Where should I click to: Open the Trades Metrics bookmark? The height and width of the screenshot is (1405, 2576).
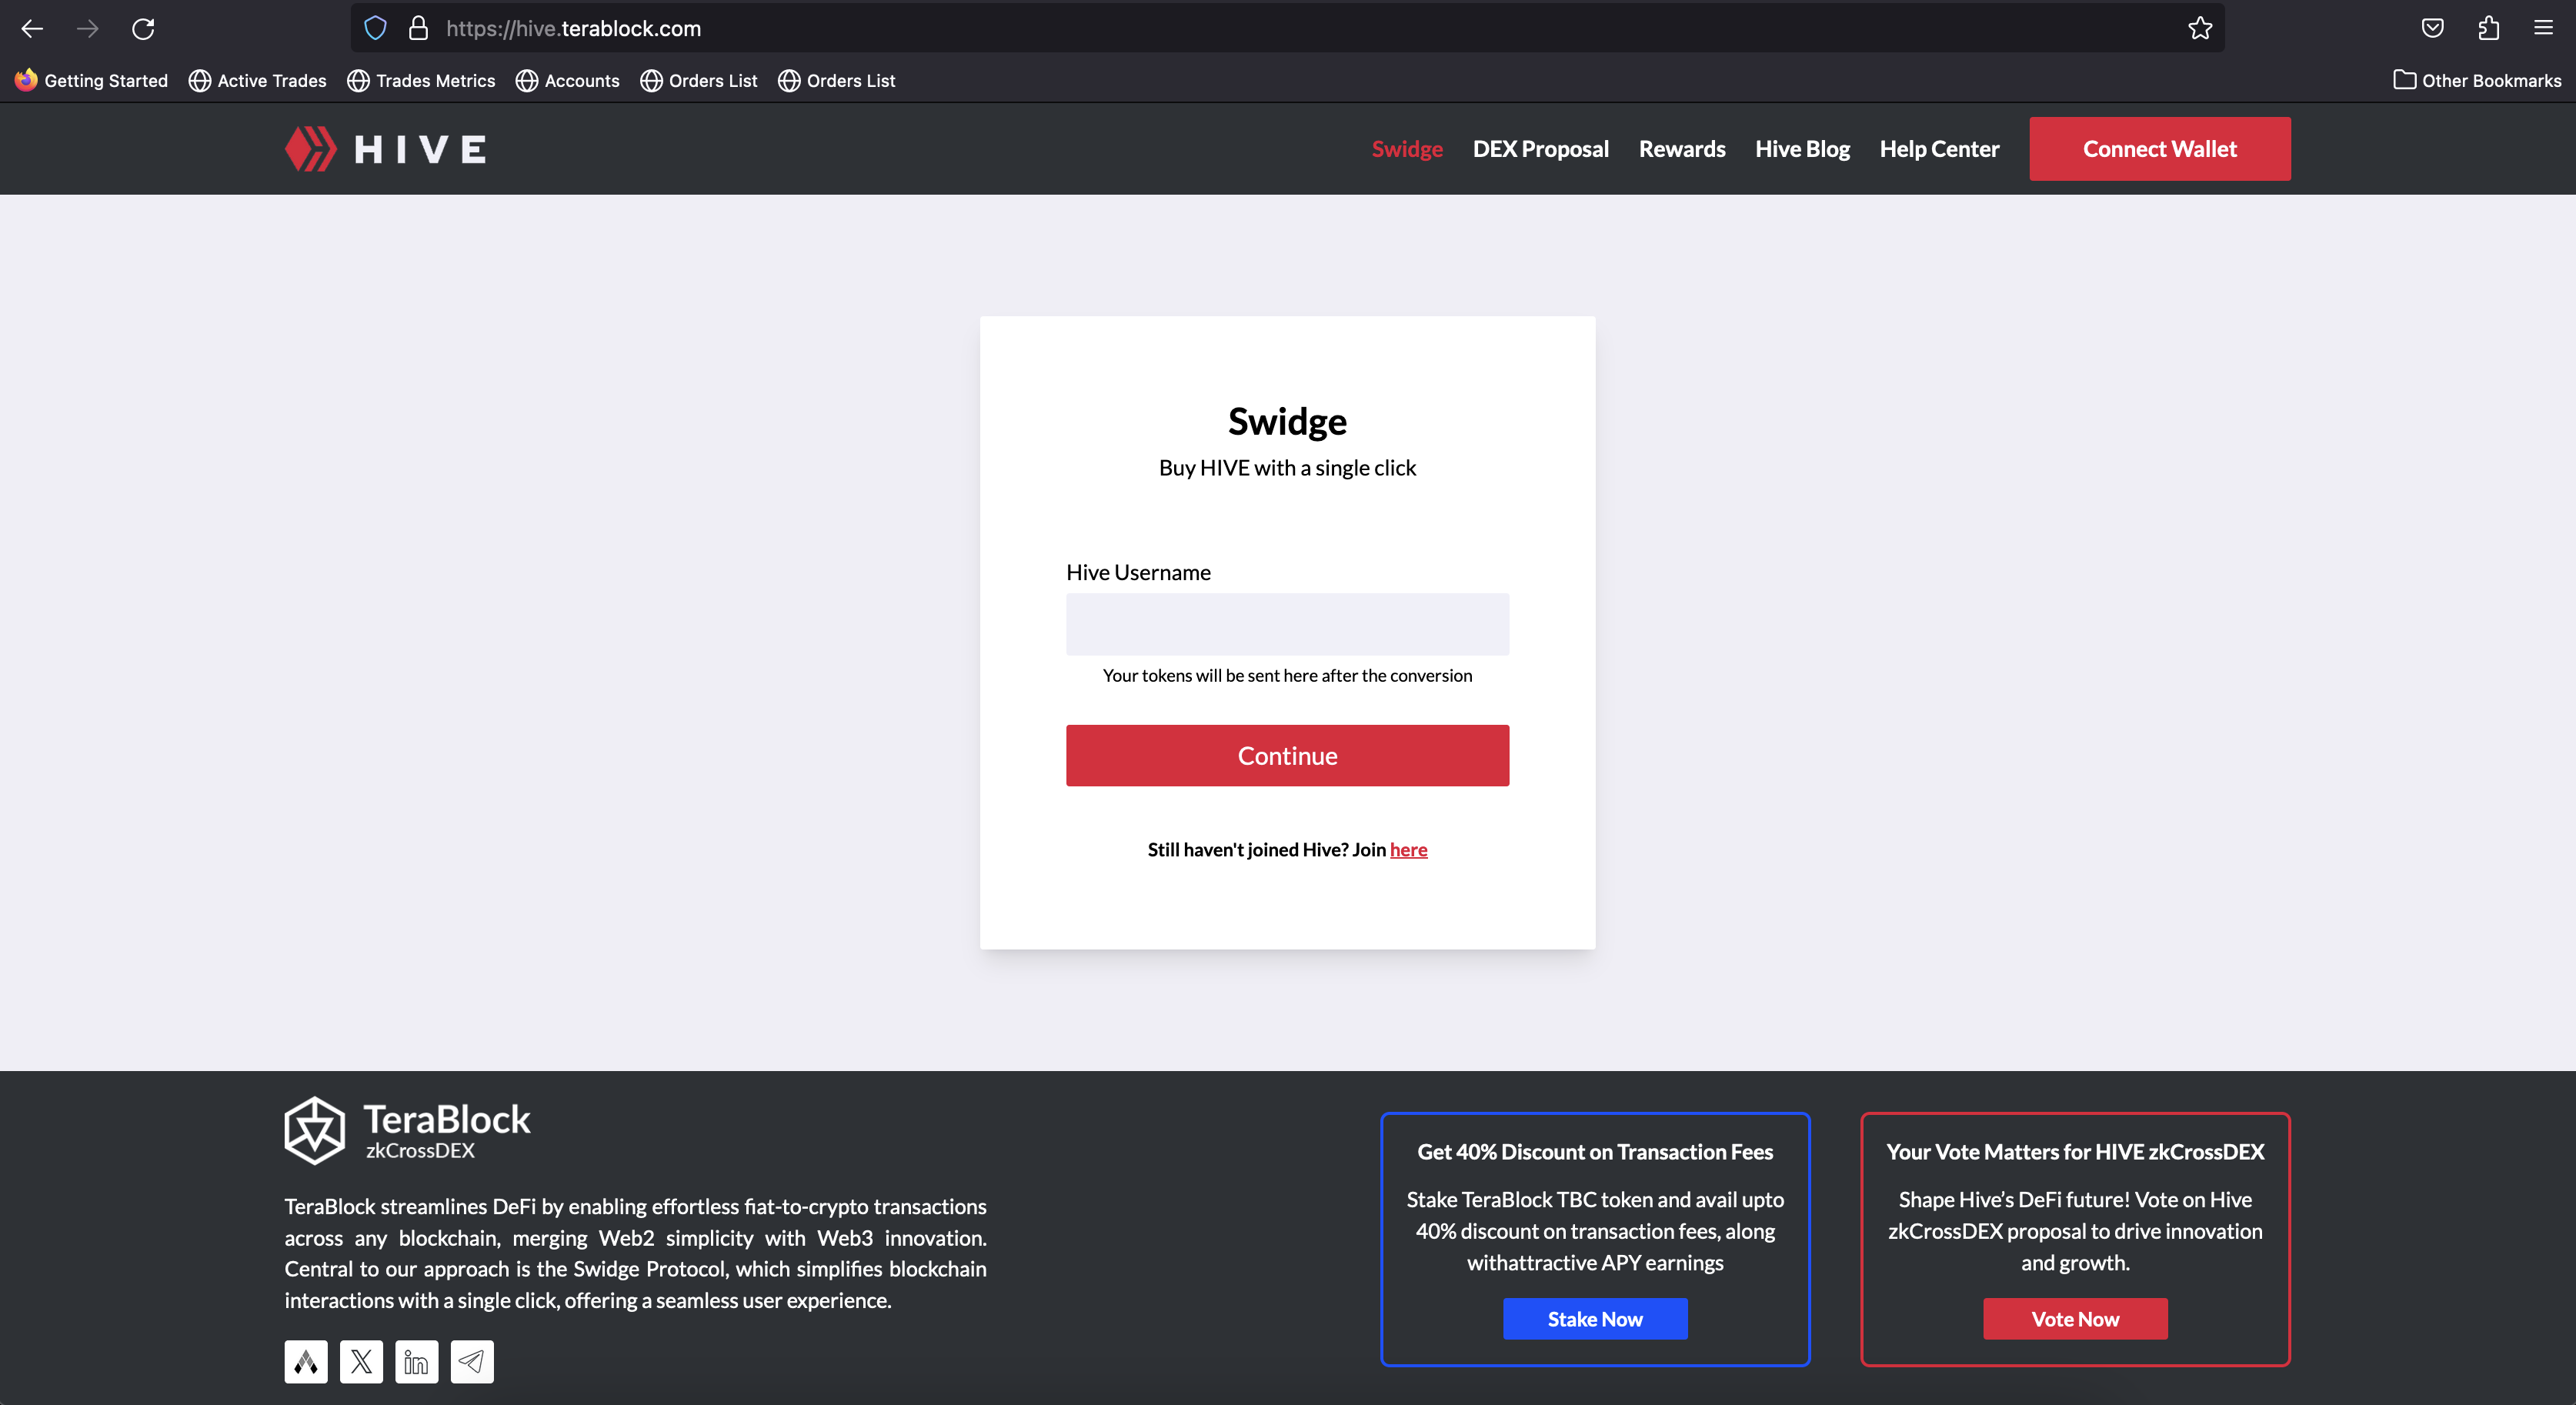point(421,80)
